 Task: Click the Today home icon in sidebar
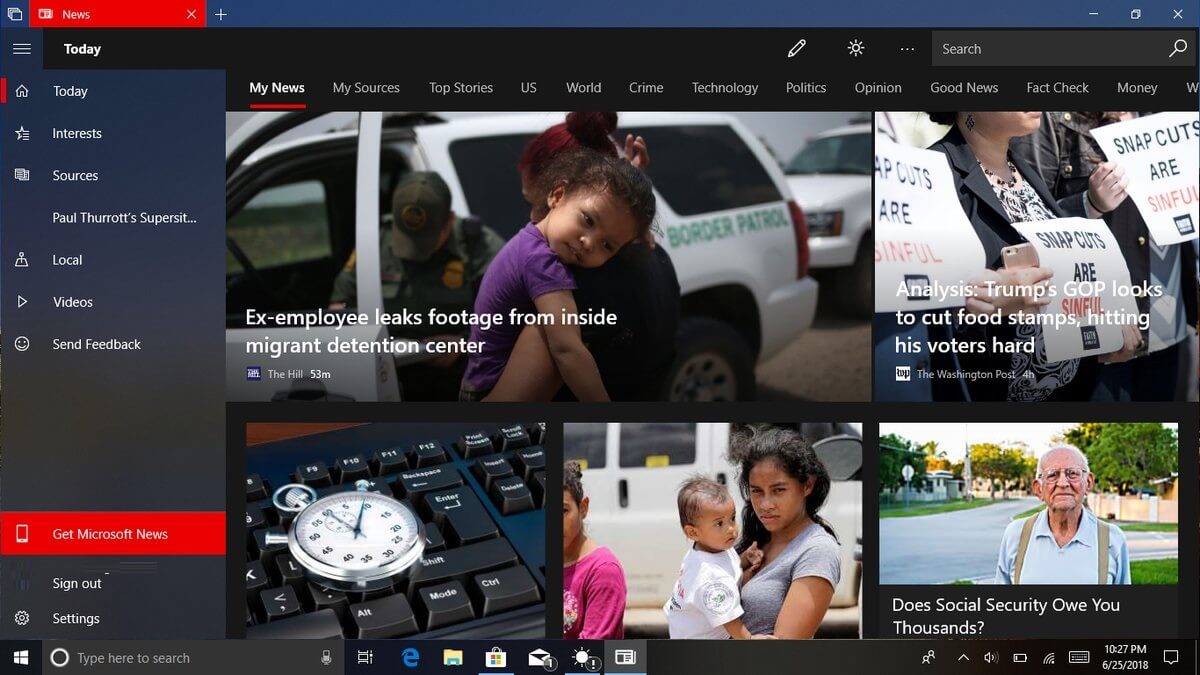click(x=22, y=91)
